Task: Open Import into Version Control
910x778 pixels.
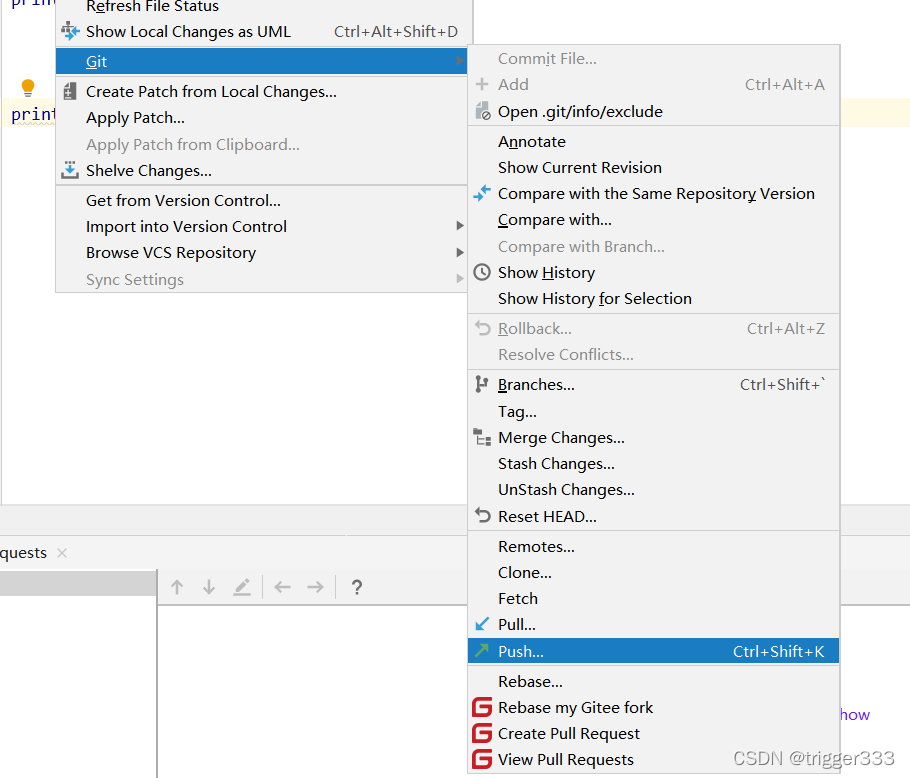Action: pyautogui.click(x=261, y=226)
